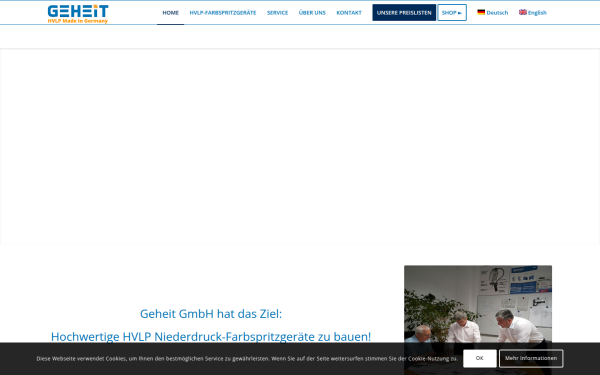The image size is (600, 375).
Task: Click 'Hochwertige HVLP Niederdruck-Farbspritzgeräte' heading
Action: (211, 337)
